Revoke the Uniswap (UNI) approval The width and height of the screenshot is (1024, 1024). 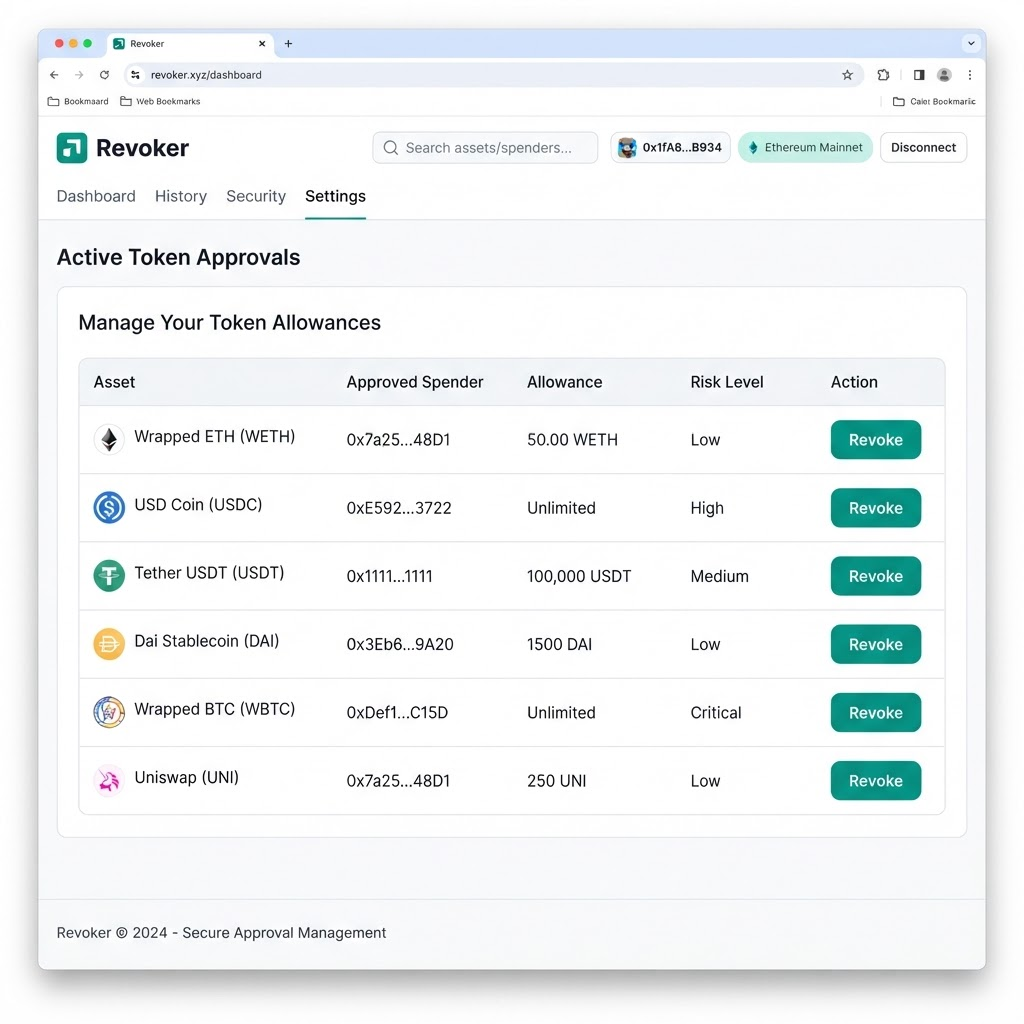coord(876,780)
